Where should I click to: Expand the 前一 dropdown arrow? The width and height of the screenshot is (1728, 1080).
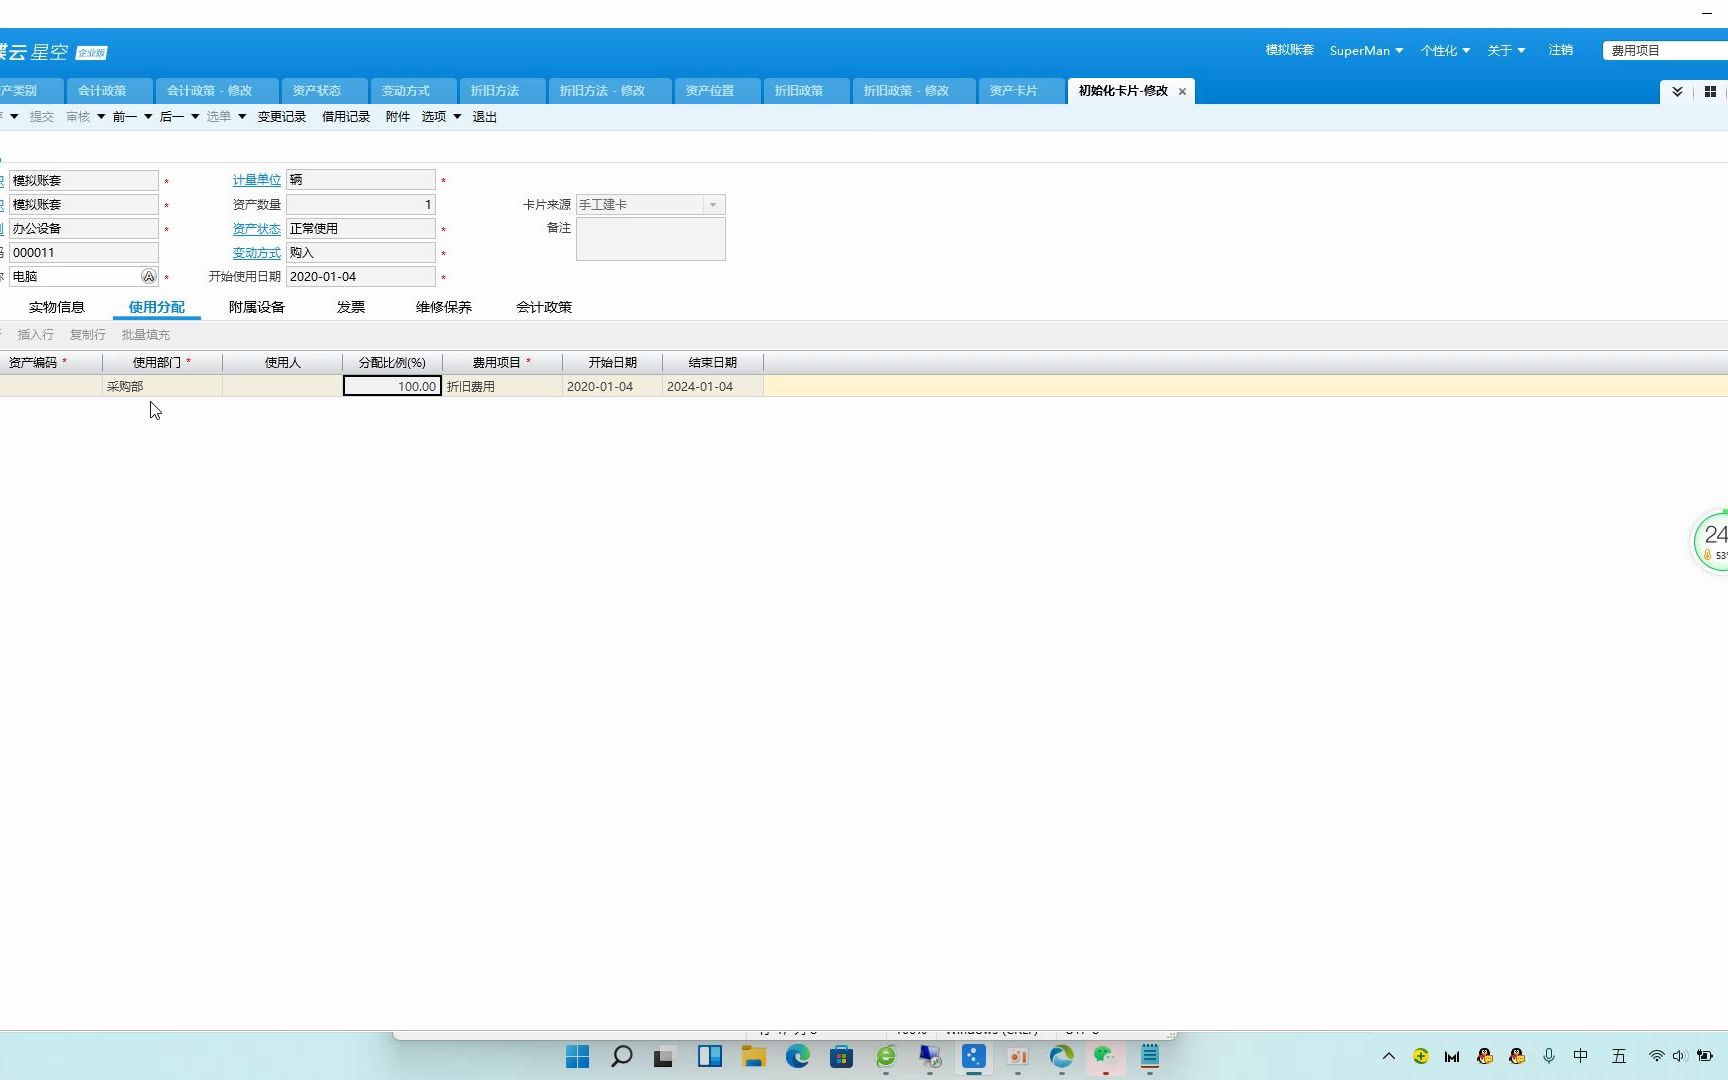tap(148, 117)
